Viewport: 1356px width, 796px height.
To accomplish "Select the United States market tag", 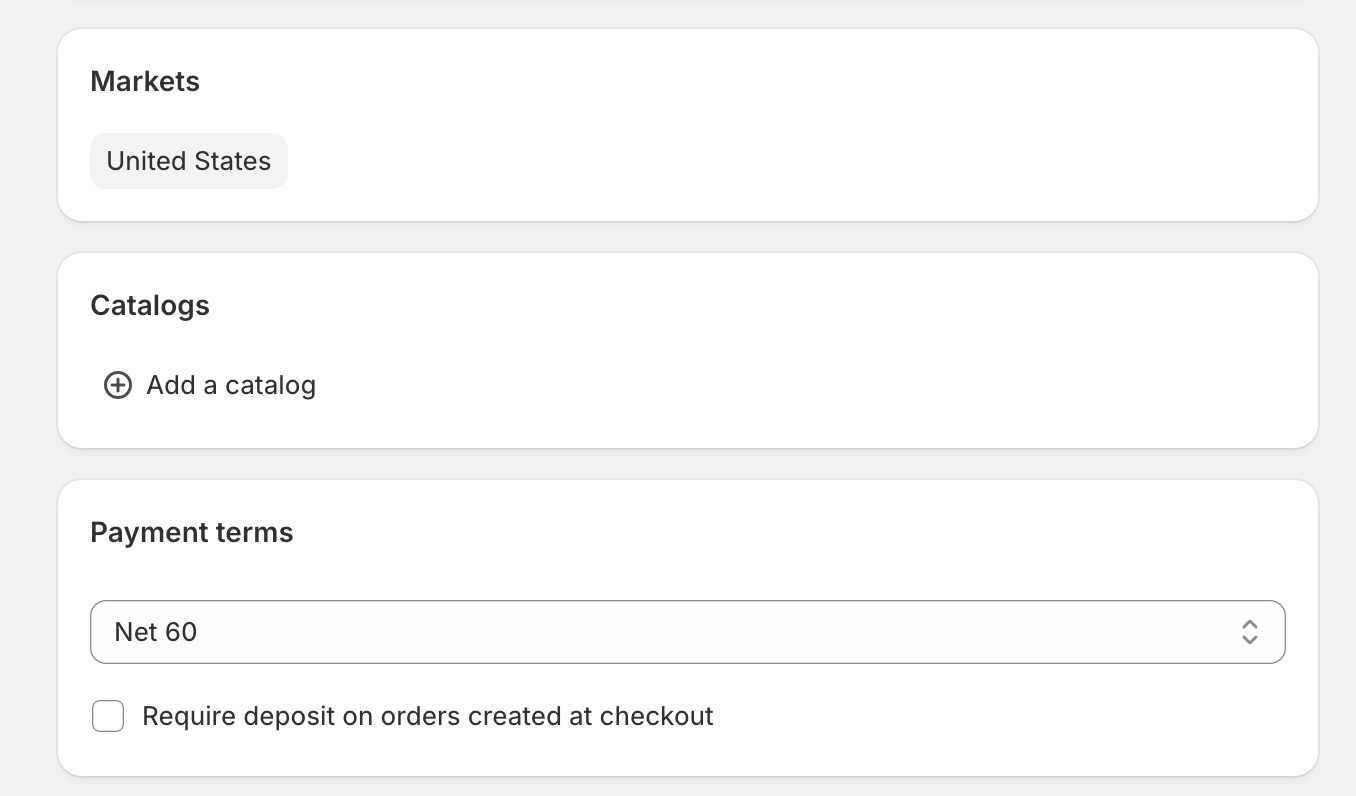I will point(189,161).
